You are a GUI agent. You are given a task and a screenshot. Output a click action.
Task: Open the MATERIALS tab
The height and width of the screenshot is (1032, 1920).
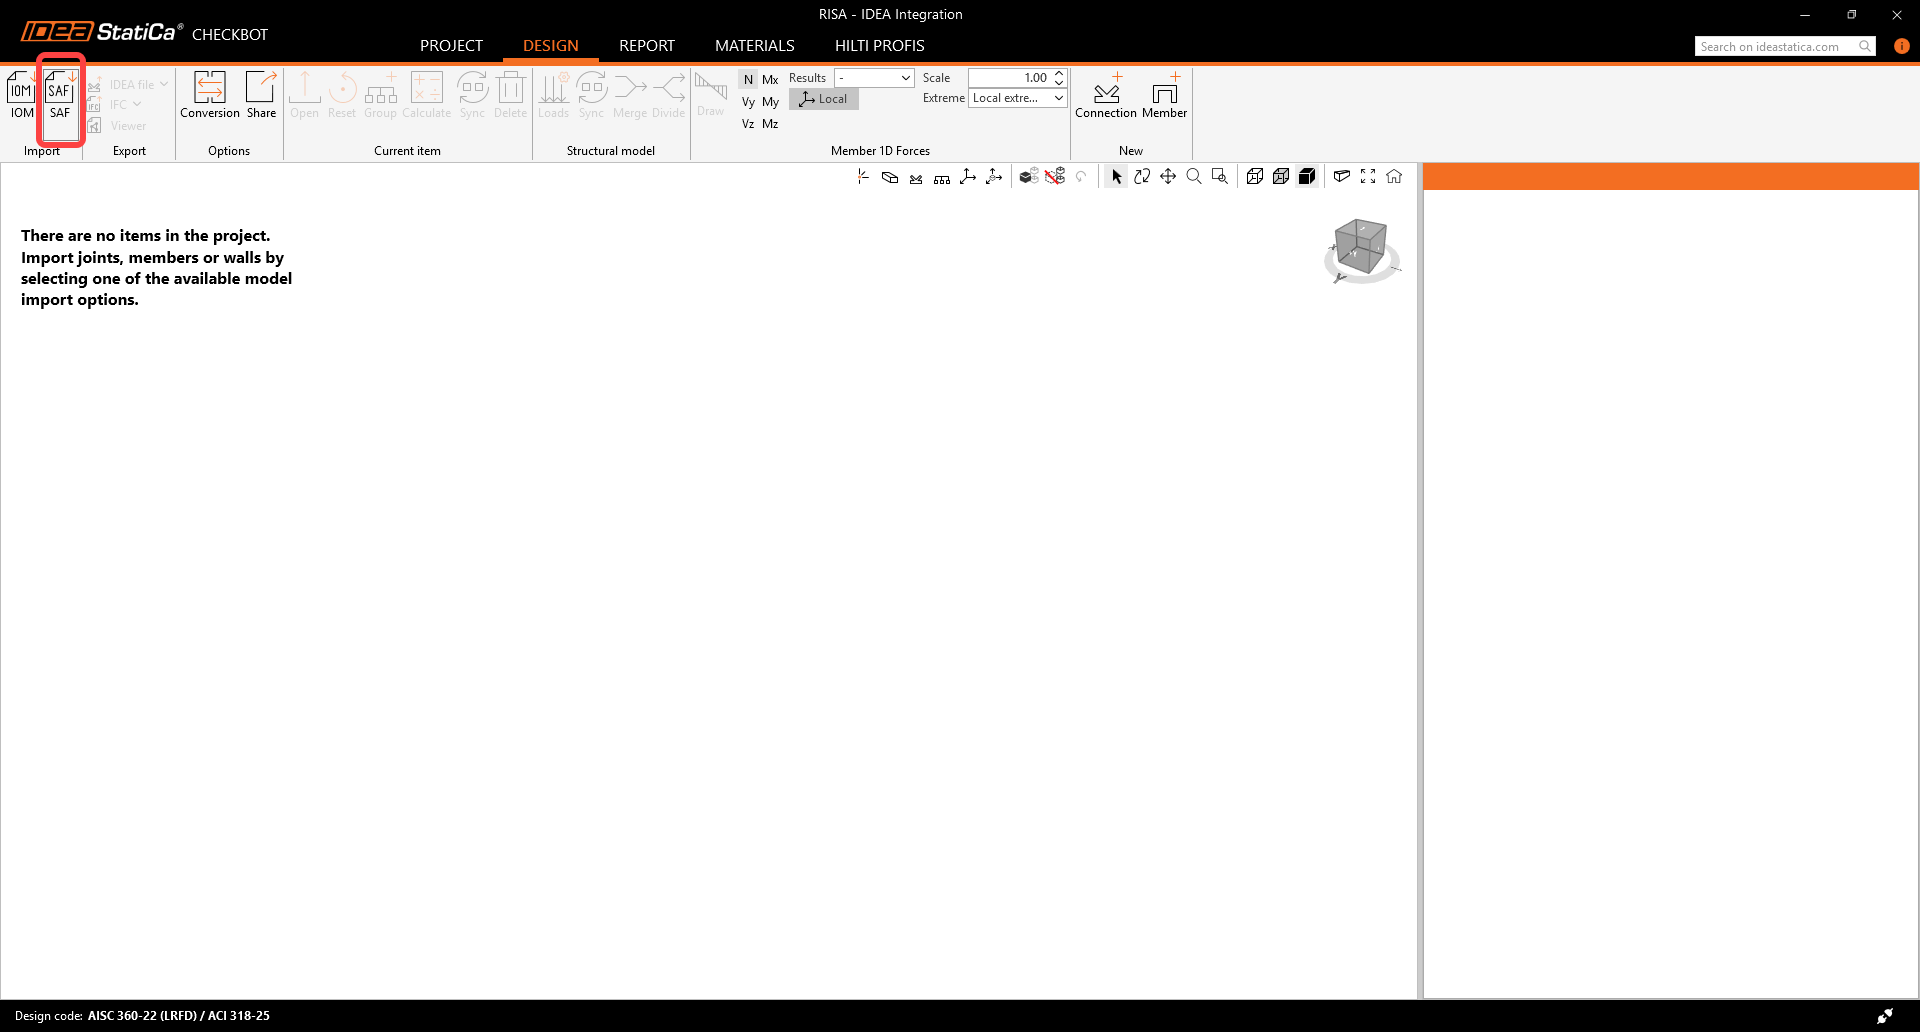click(755, 46)
